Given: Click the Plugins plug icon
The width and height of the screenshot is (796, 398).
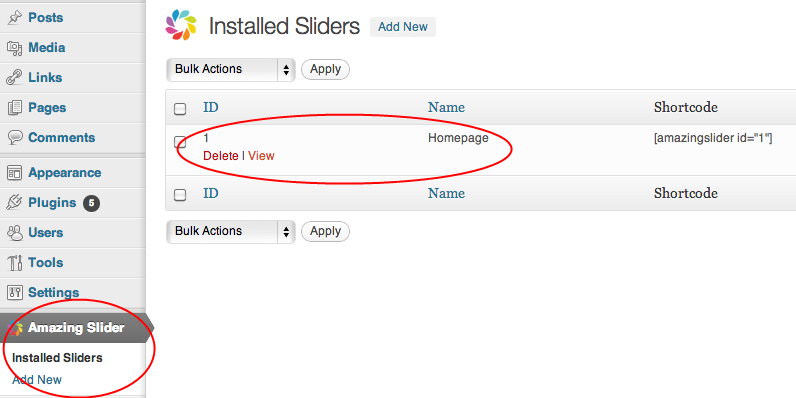Looking at the screenshot, I should point(14,203).
